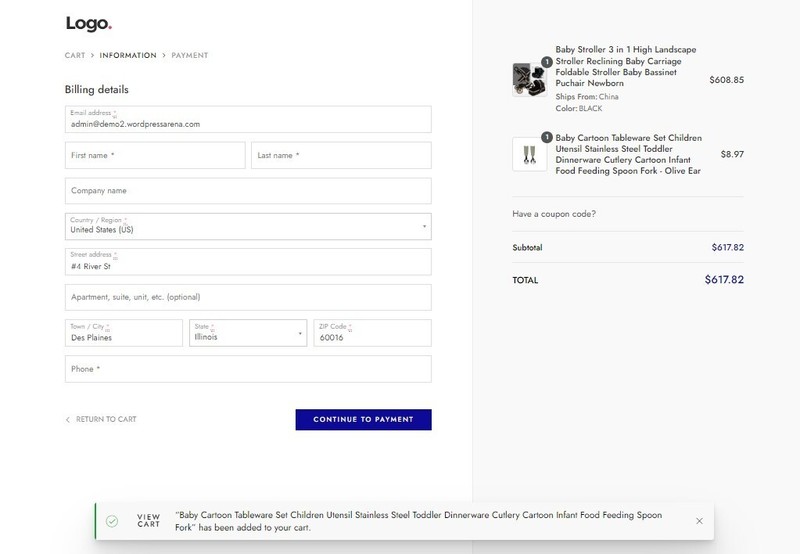
Task: Go to the CART breadcrumb step
Action: pos(75,55)
